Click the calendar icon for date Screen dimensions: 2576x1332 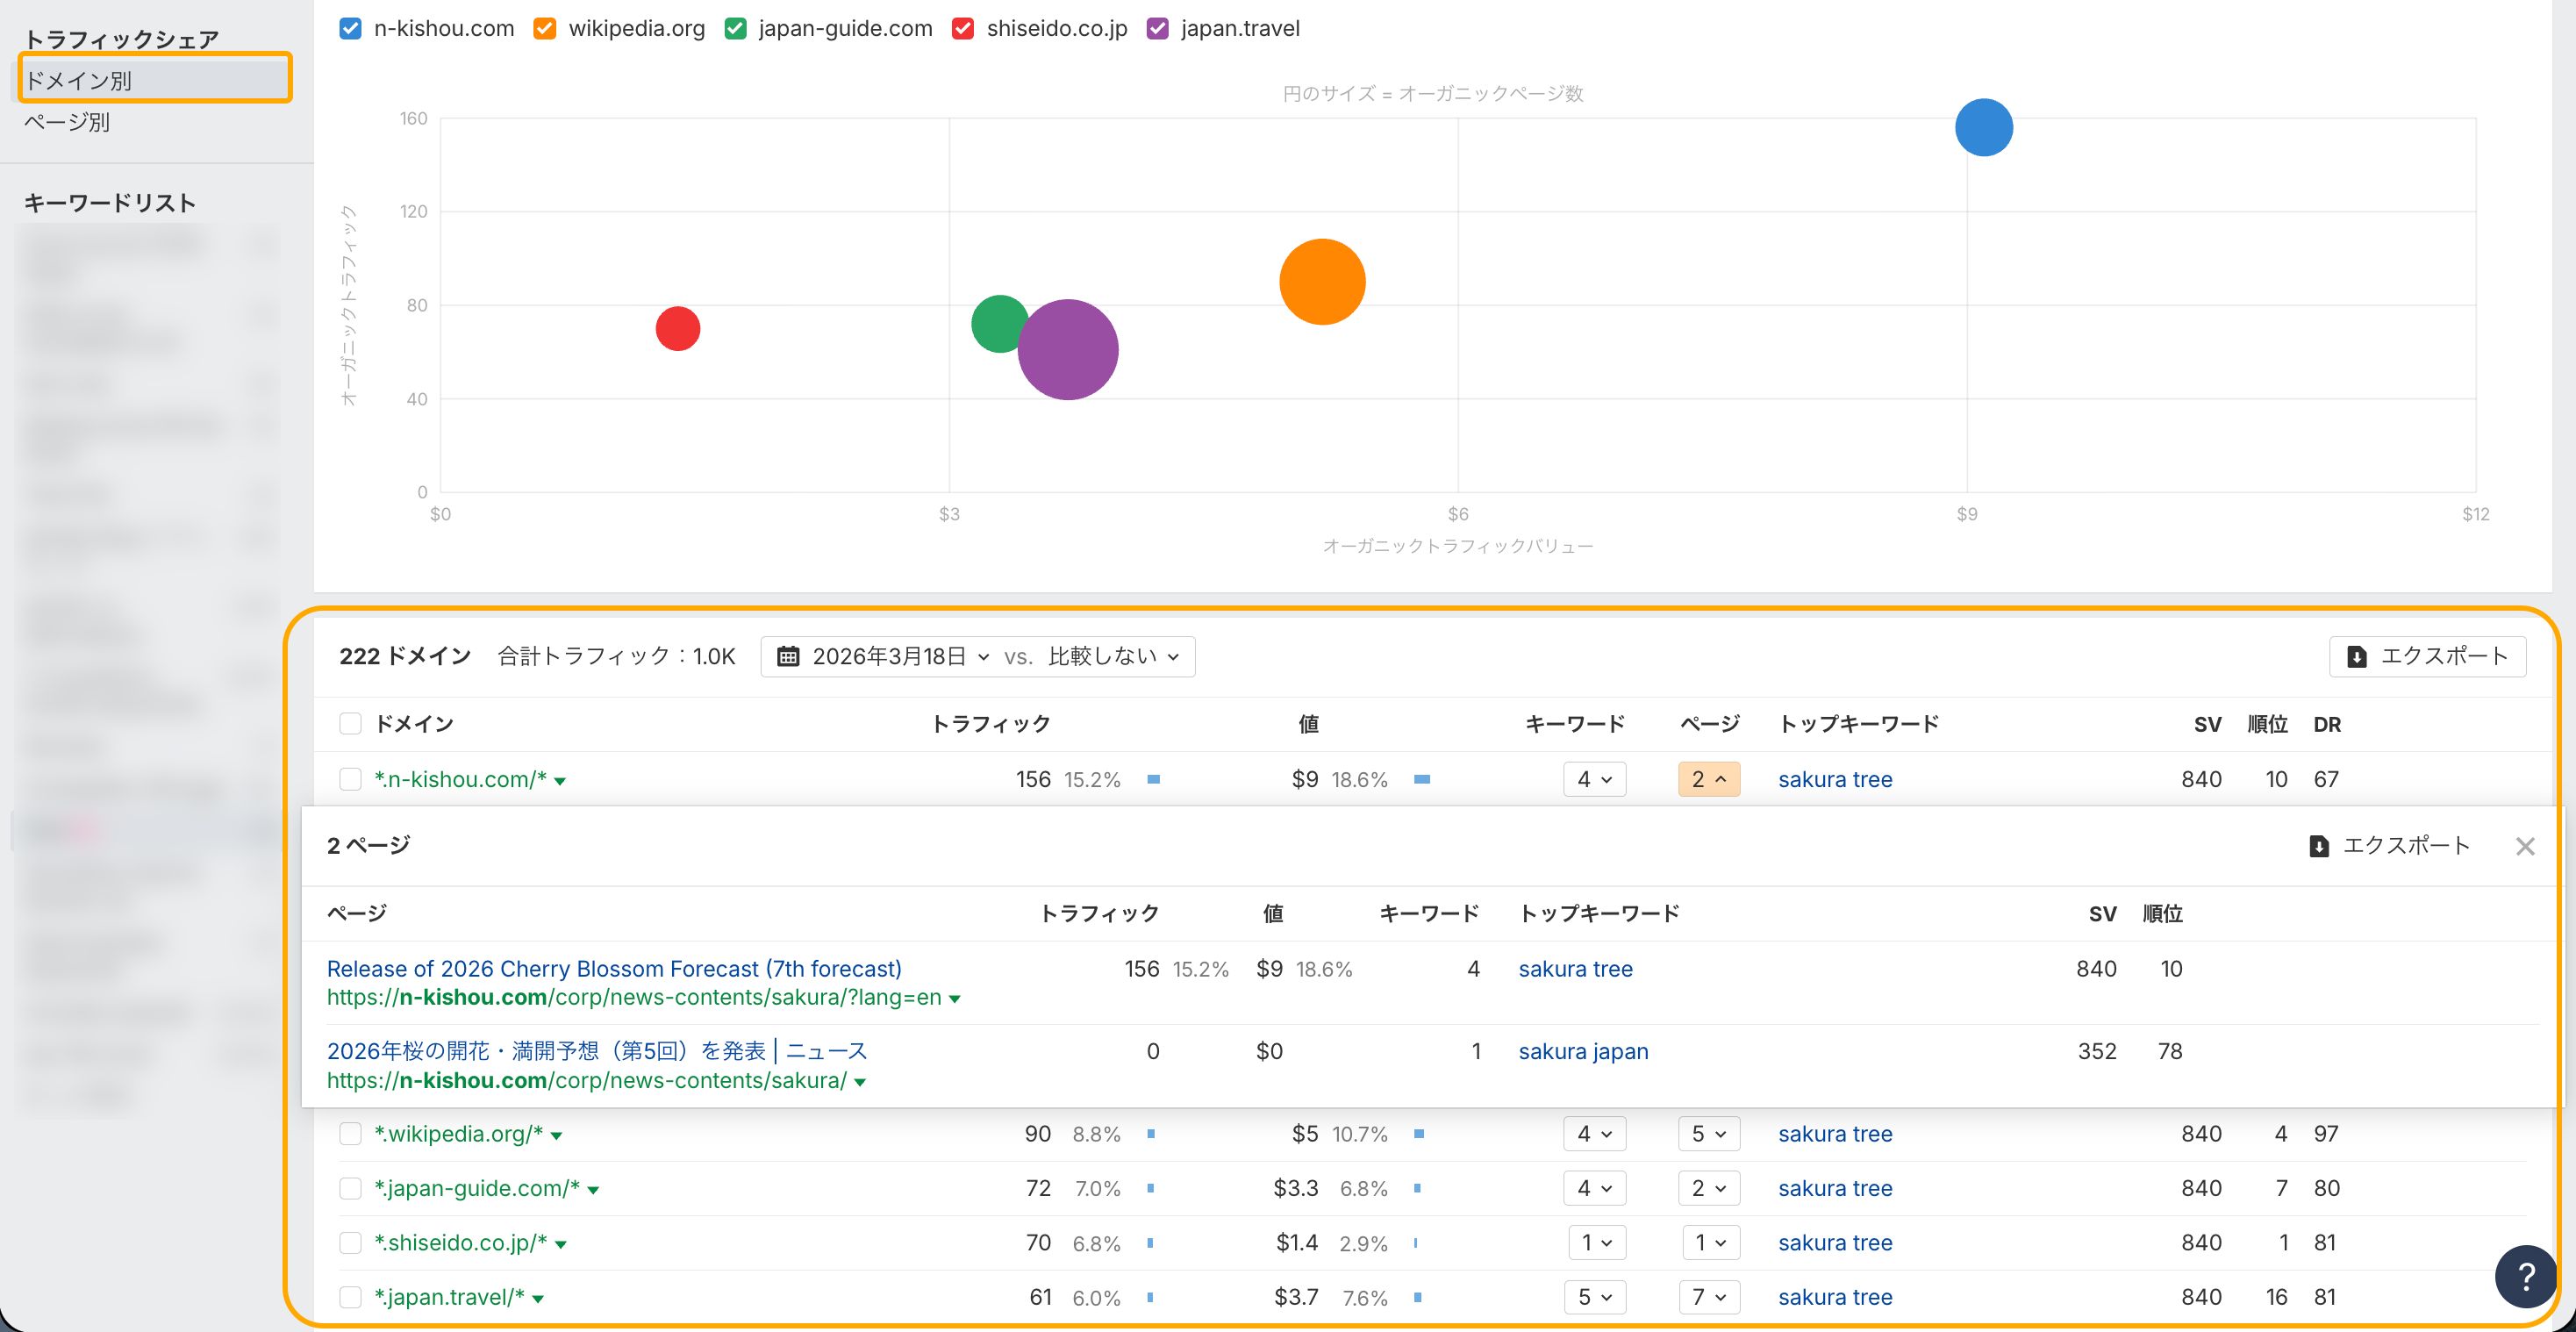click(788, 656)
